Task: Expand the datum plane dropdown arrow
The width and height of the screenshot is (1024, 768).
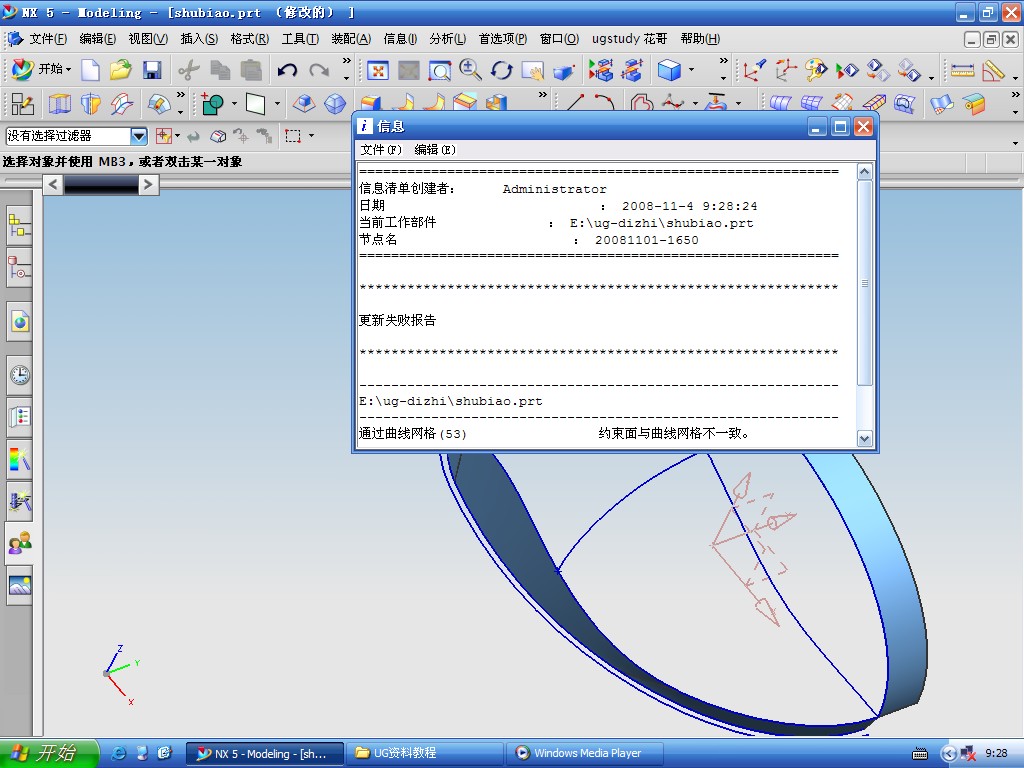Action: click(277, 103)
